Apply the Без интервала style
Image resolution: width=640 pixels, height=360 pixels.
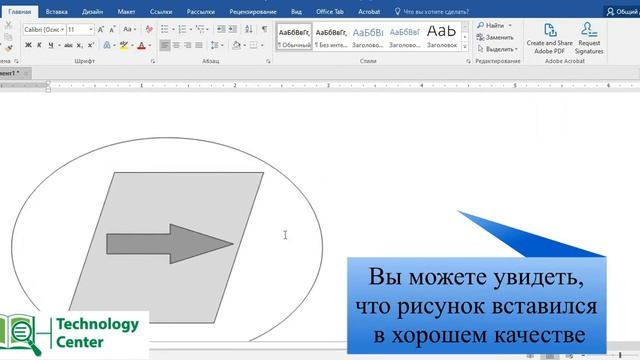[331, 37]
